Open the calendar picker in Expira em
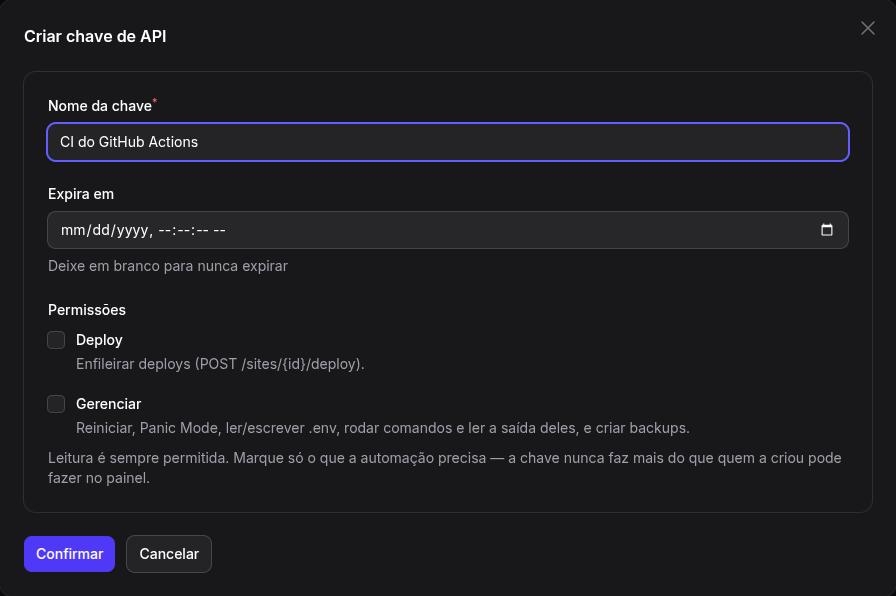The image size is (896, 596). point(826,230)
